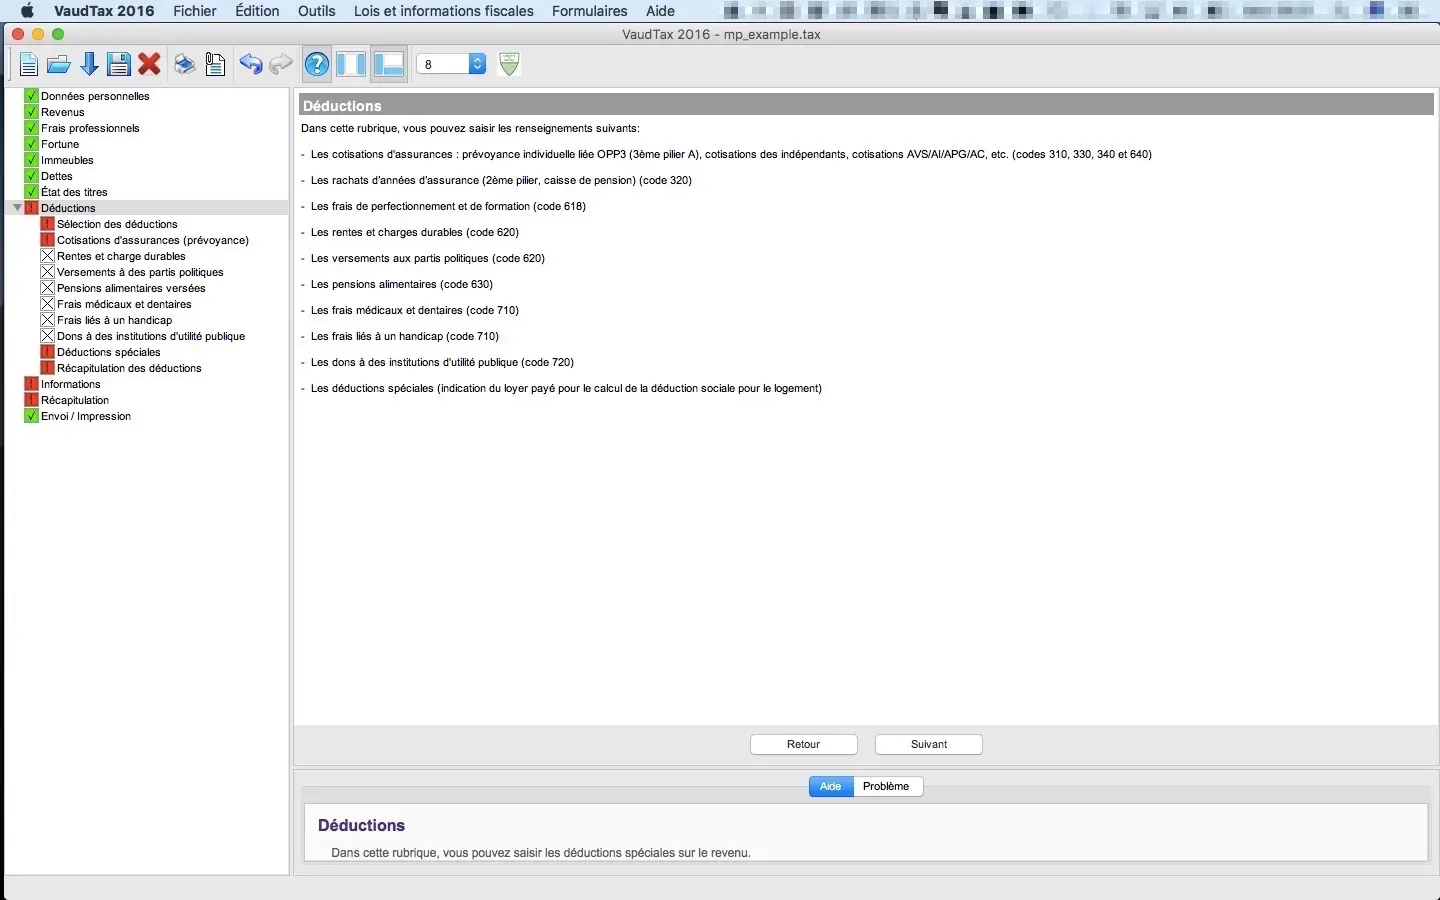Open the Formulaires menu
Viewport: 1440px width, 900px height.
click(590, 11)
